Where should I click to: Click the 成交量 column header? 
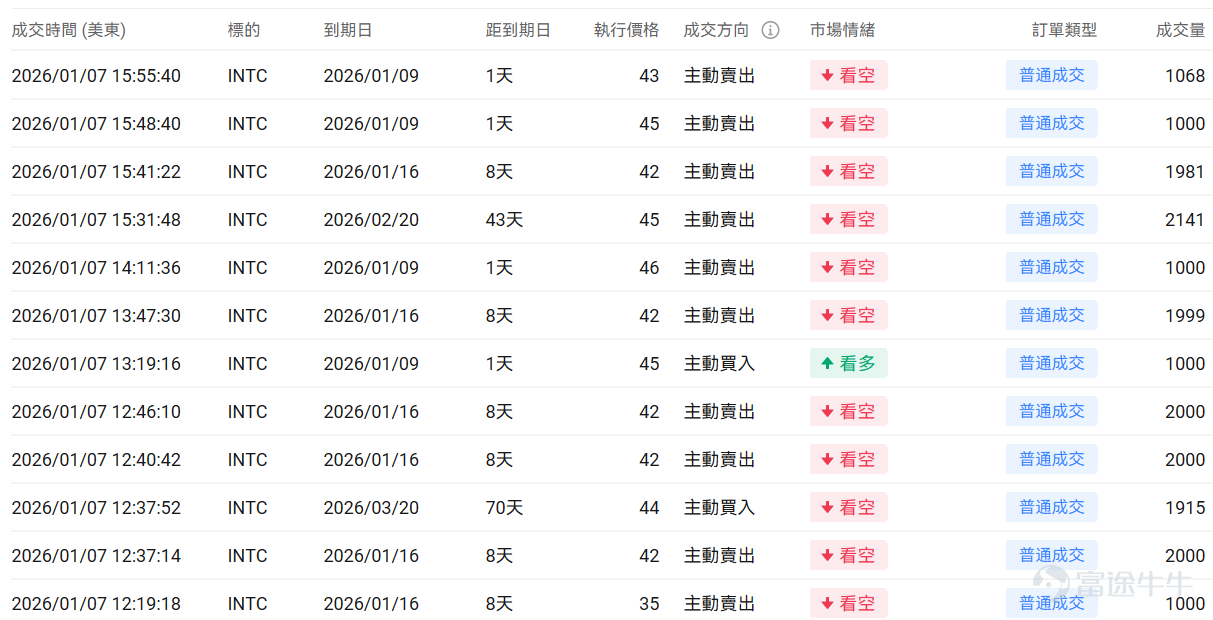[1181, 30]
